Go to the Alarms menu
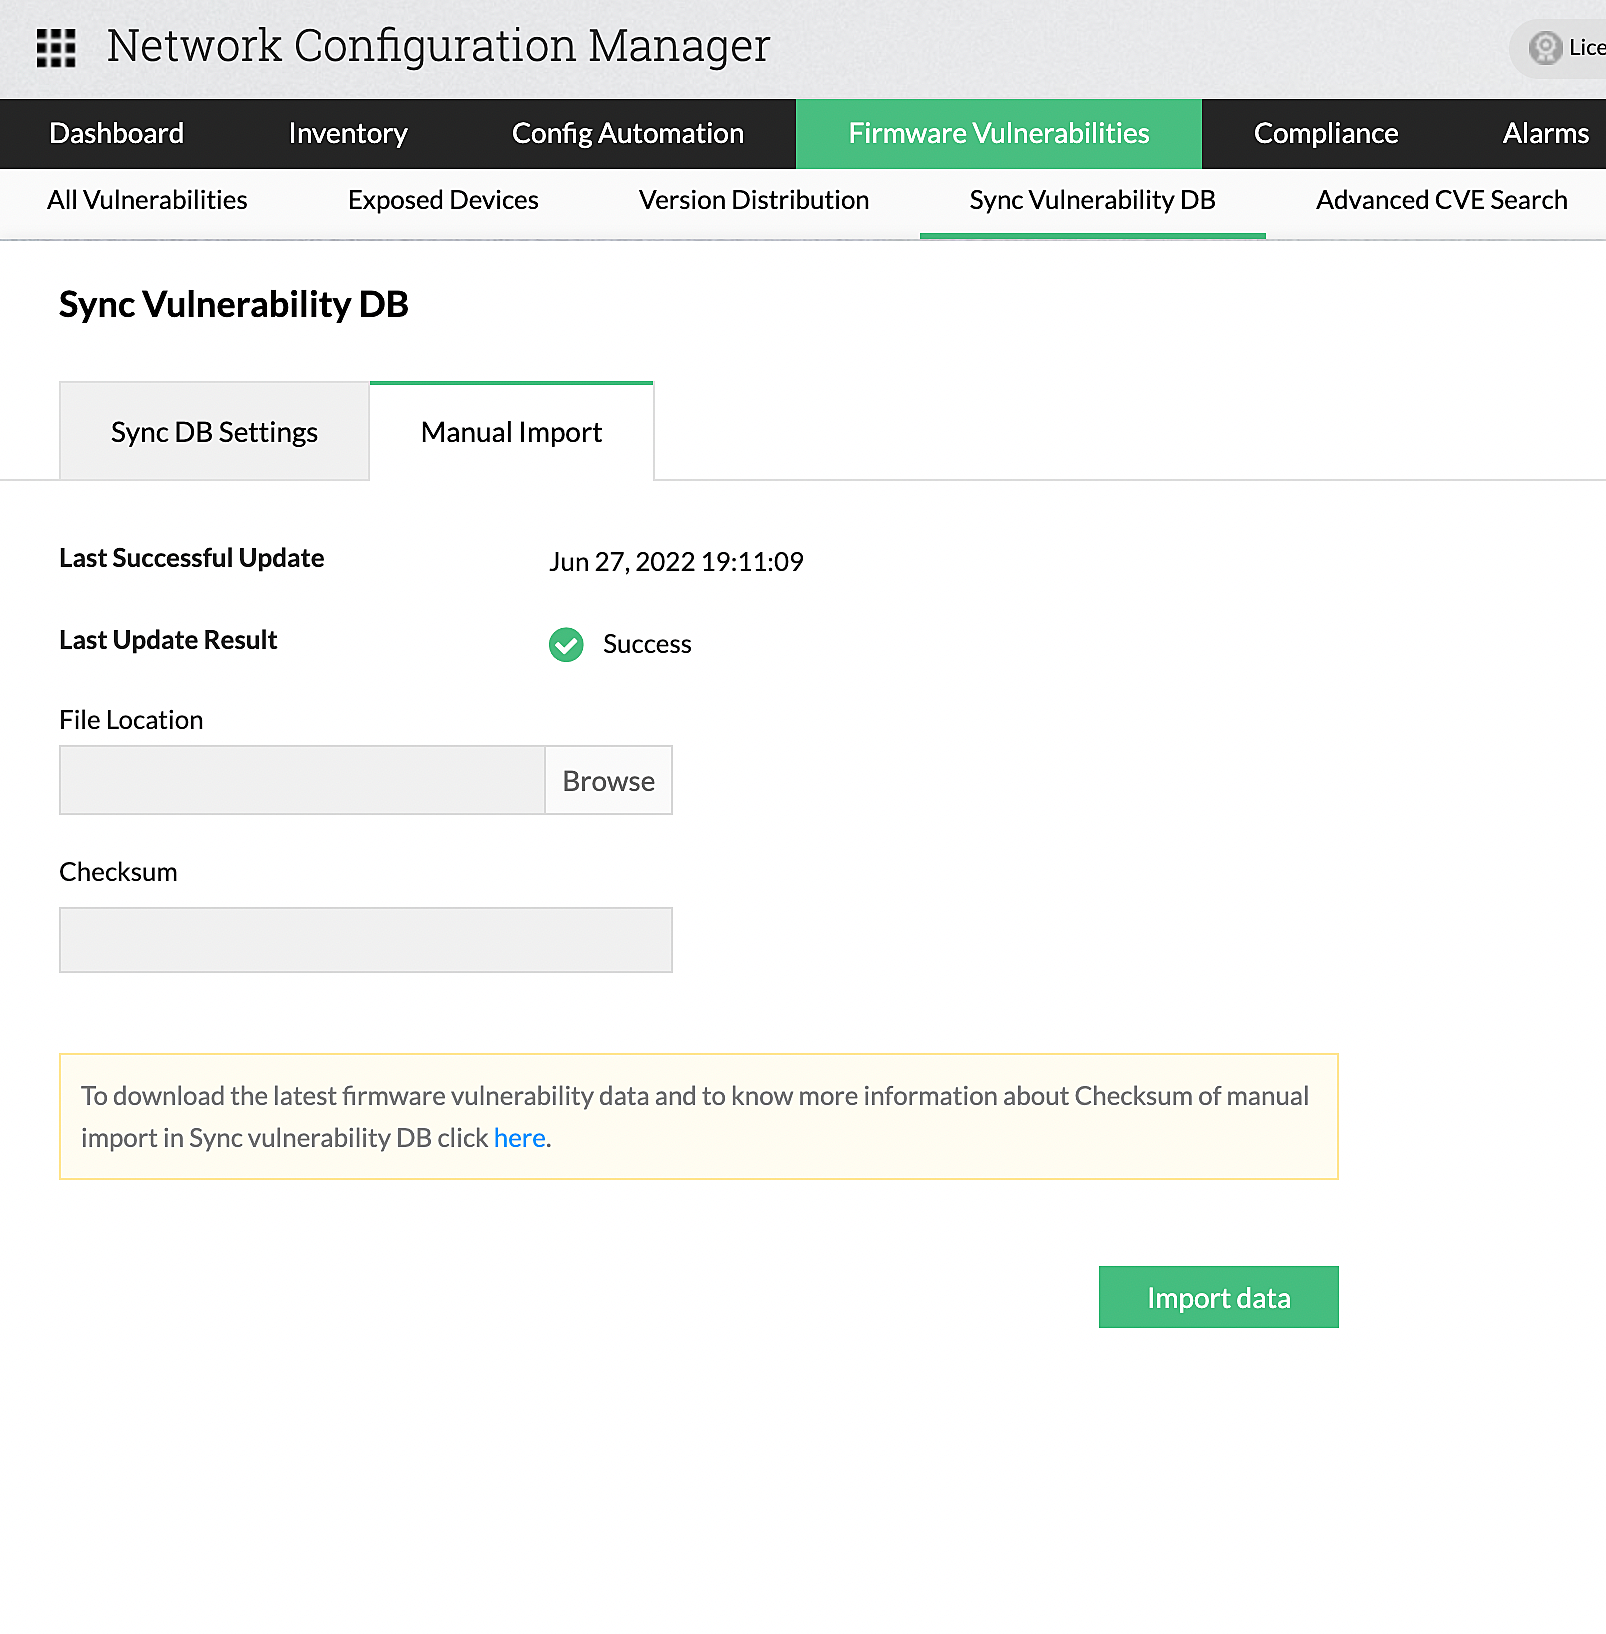The width and height of the screenshot is (1606, 1634). (1545, 133)
